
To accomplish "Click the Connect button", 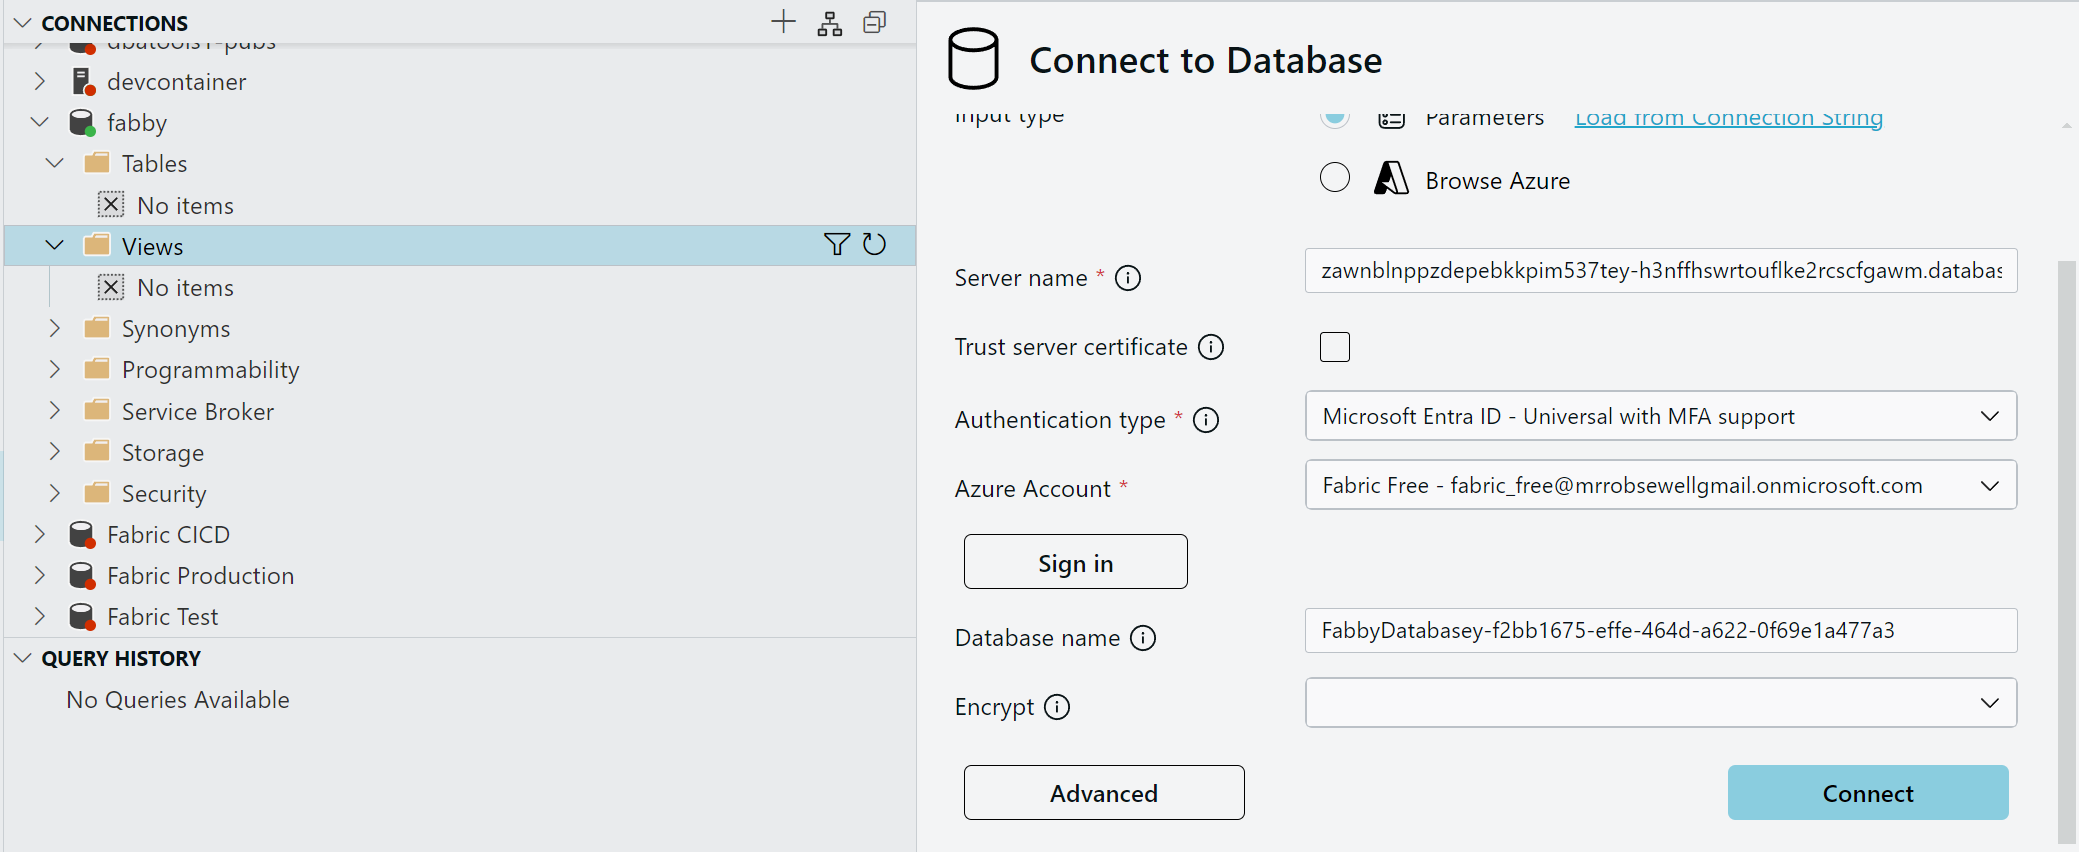I will pyautogui.click(x=1868, y=793).
